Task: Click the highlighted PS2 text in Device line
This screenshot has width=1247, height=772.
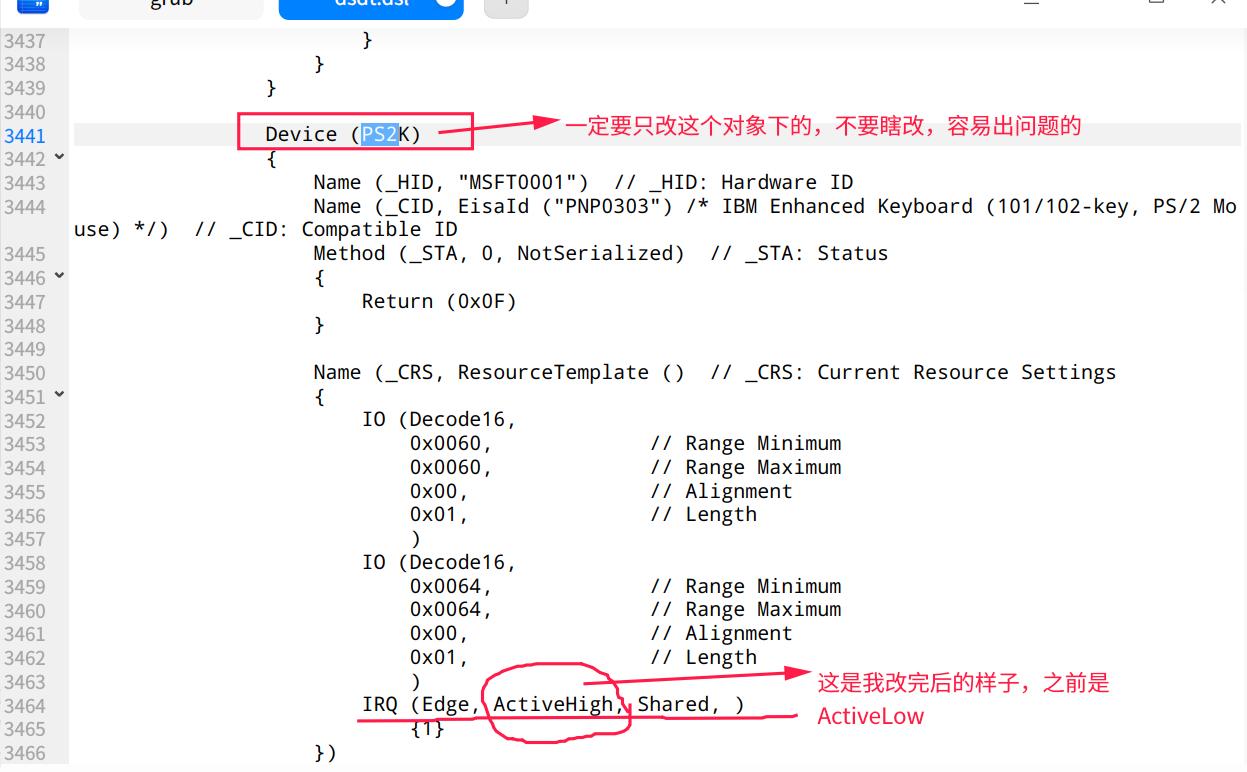Action: [x=380, y=134]
